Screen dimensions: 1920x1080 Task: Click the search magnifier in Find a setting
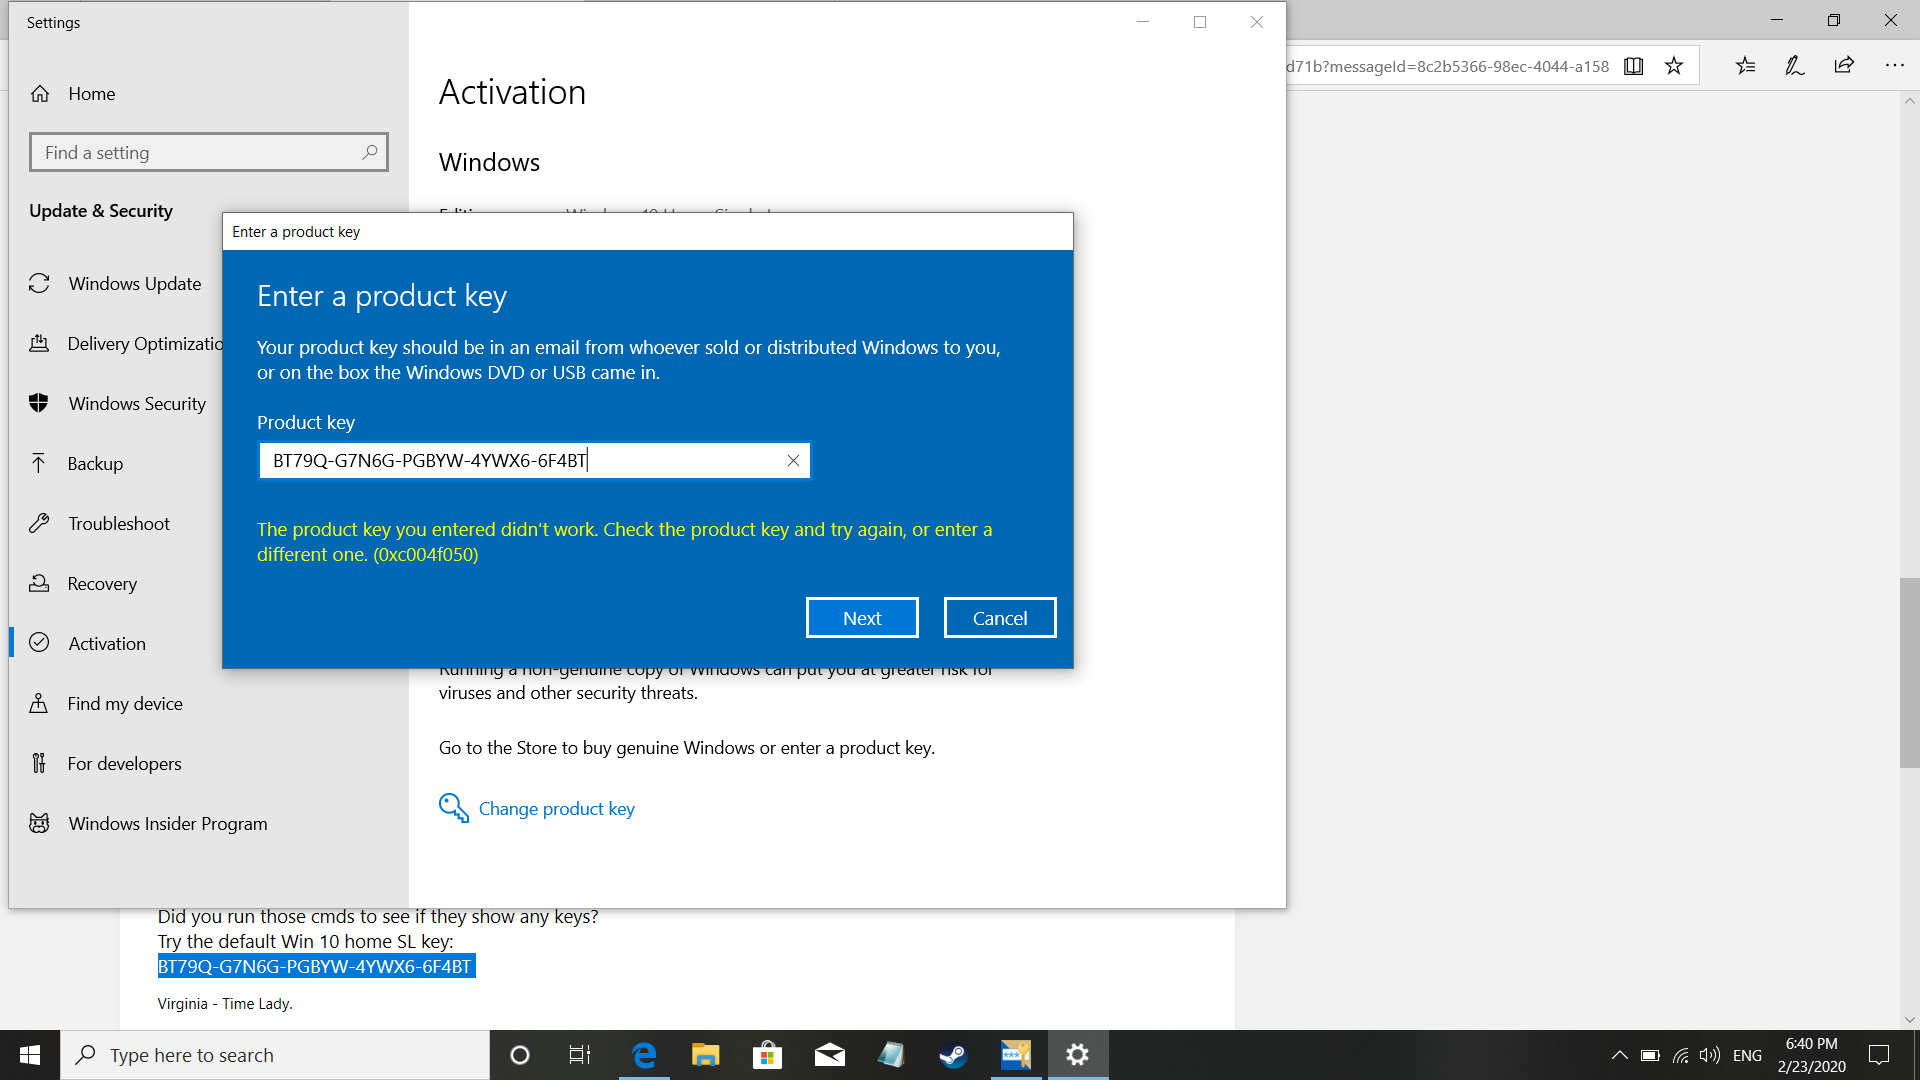(x=370, y=152)
